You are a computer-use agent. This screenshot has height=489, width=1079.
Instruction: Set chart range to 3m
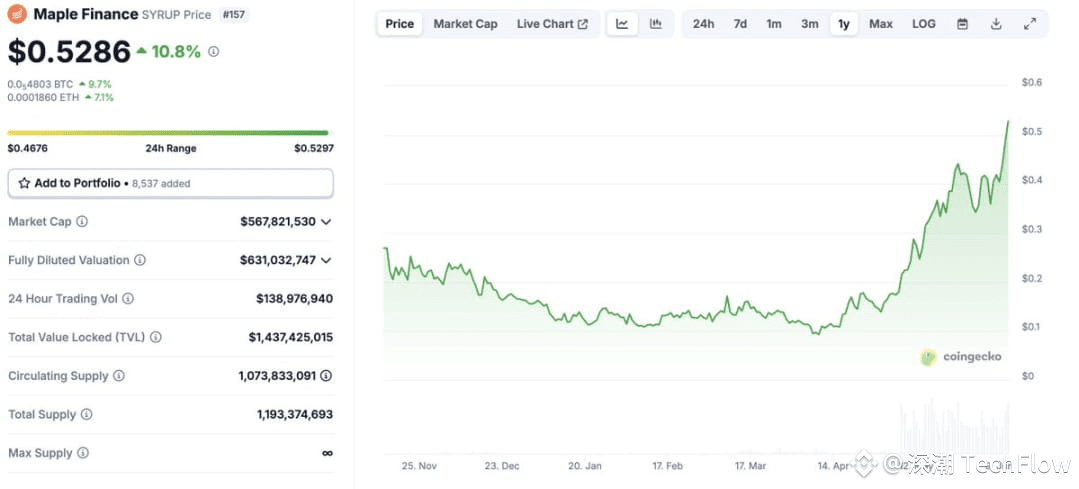point(810,24)
